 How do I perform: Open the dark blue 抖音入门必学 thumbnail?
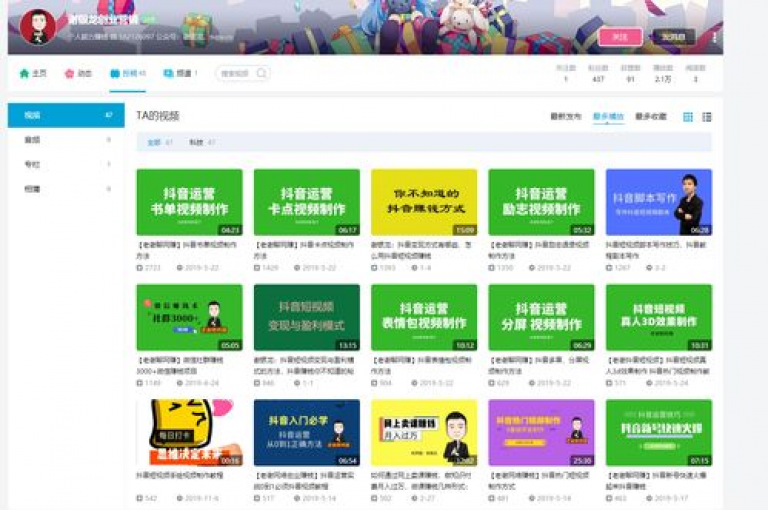pyautogui.click(x=307, y=433)
